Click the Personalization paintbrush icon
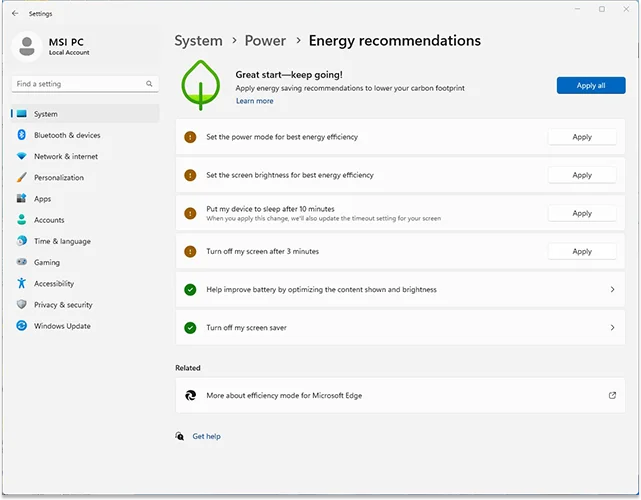The height and width of the screenshot is (500, 641). point(22,177)
